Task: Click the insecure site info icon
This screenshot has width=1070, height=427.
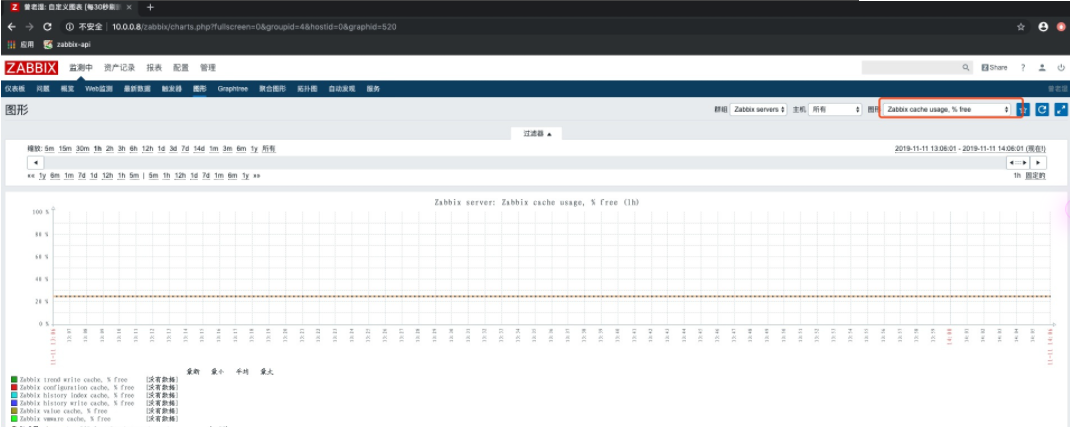Action: [x=69, y=27]
